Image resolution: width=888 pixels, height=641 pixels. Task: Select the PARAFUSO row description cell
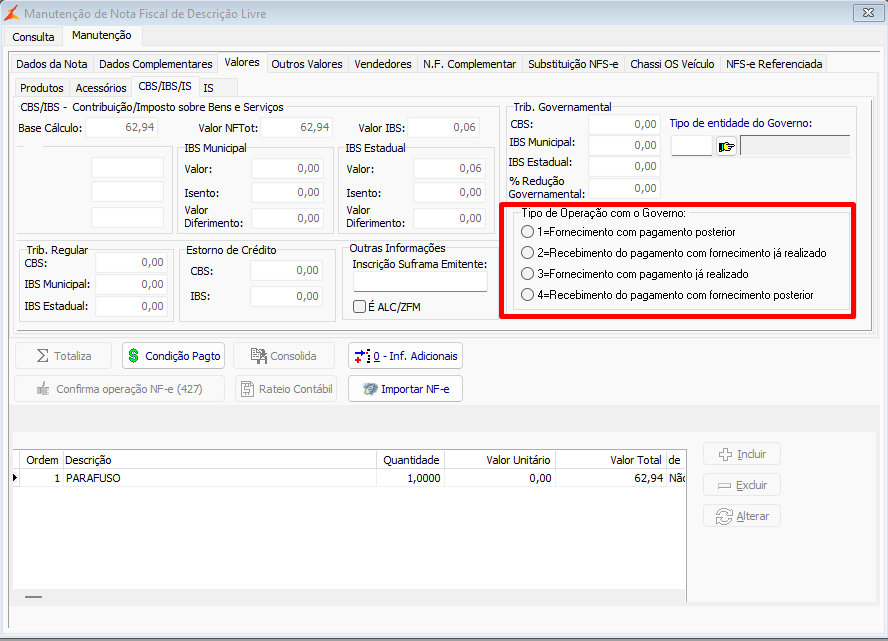pyautogui.click(x=220, y=478)
